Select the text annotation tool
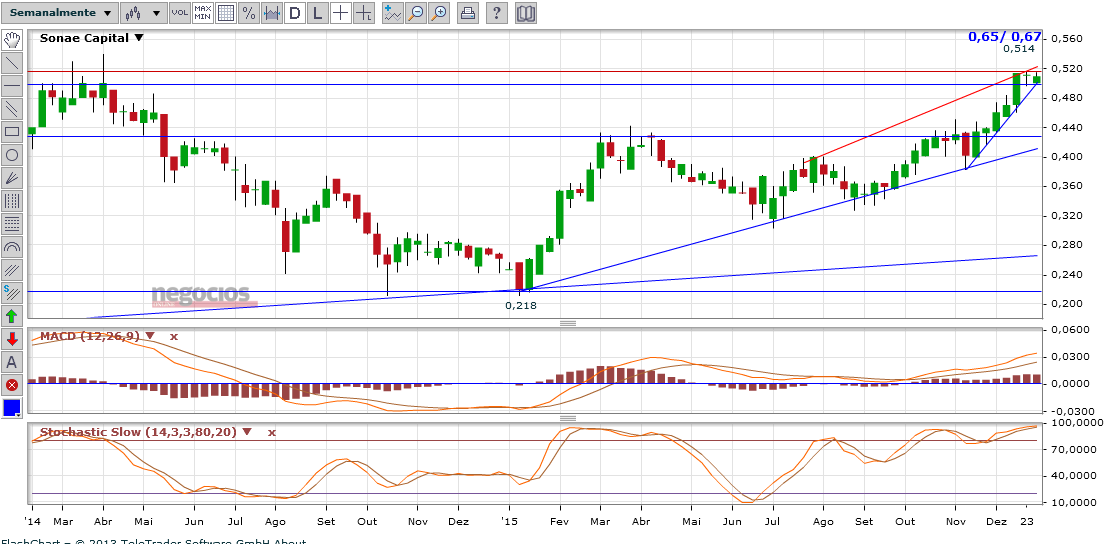1115x544 pixels. pyautogui.click(x=12, y=362)
